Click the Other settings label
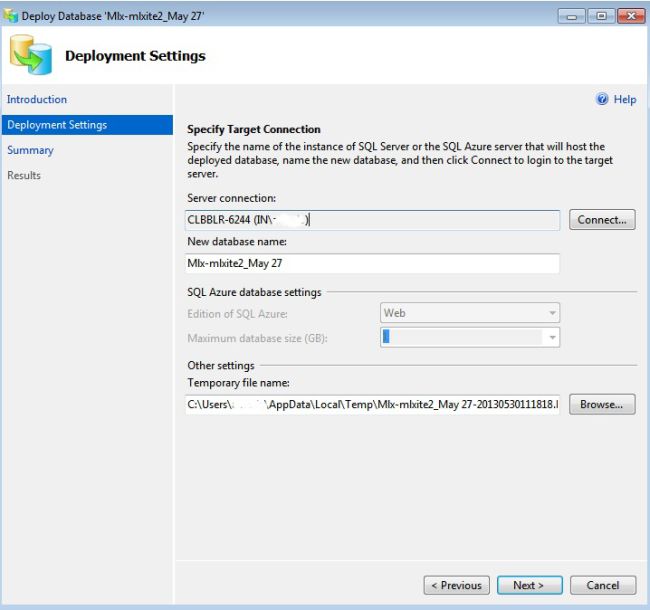 click(x=221, y=366)
